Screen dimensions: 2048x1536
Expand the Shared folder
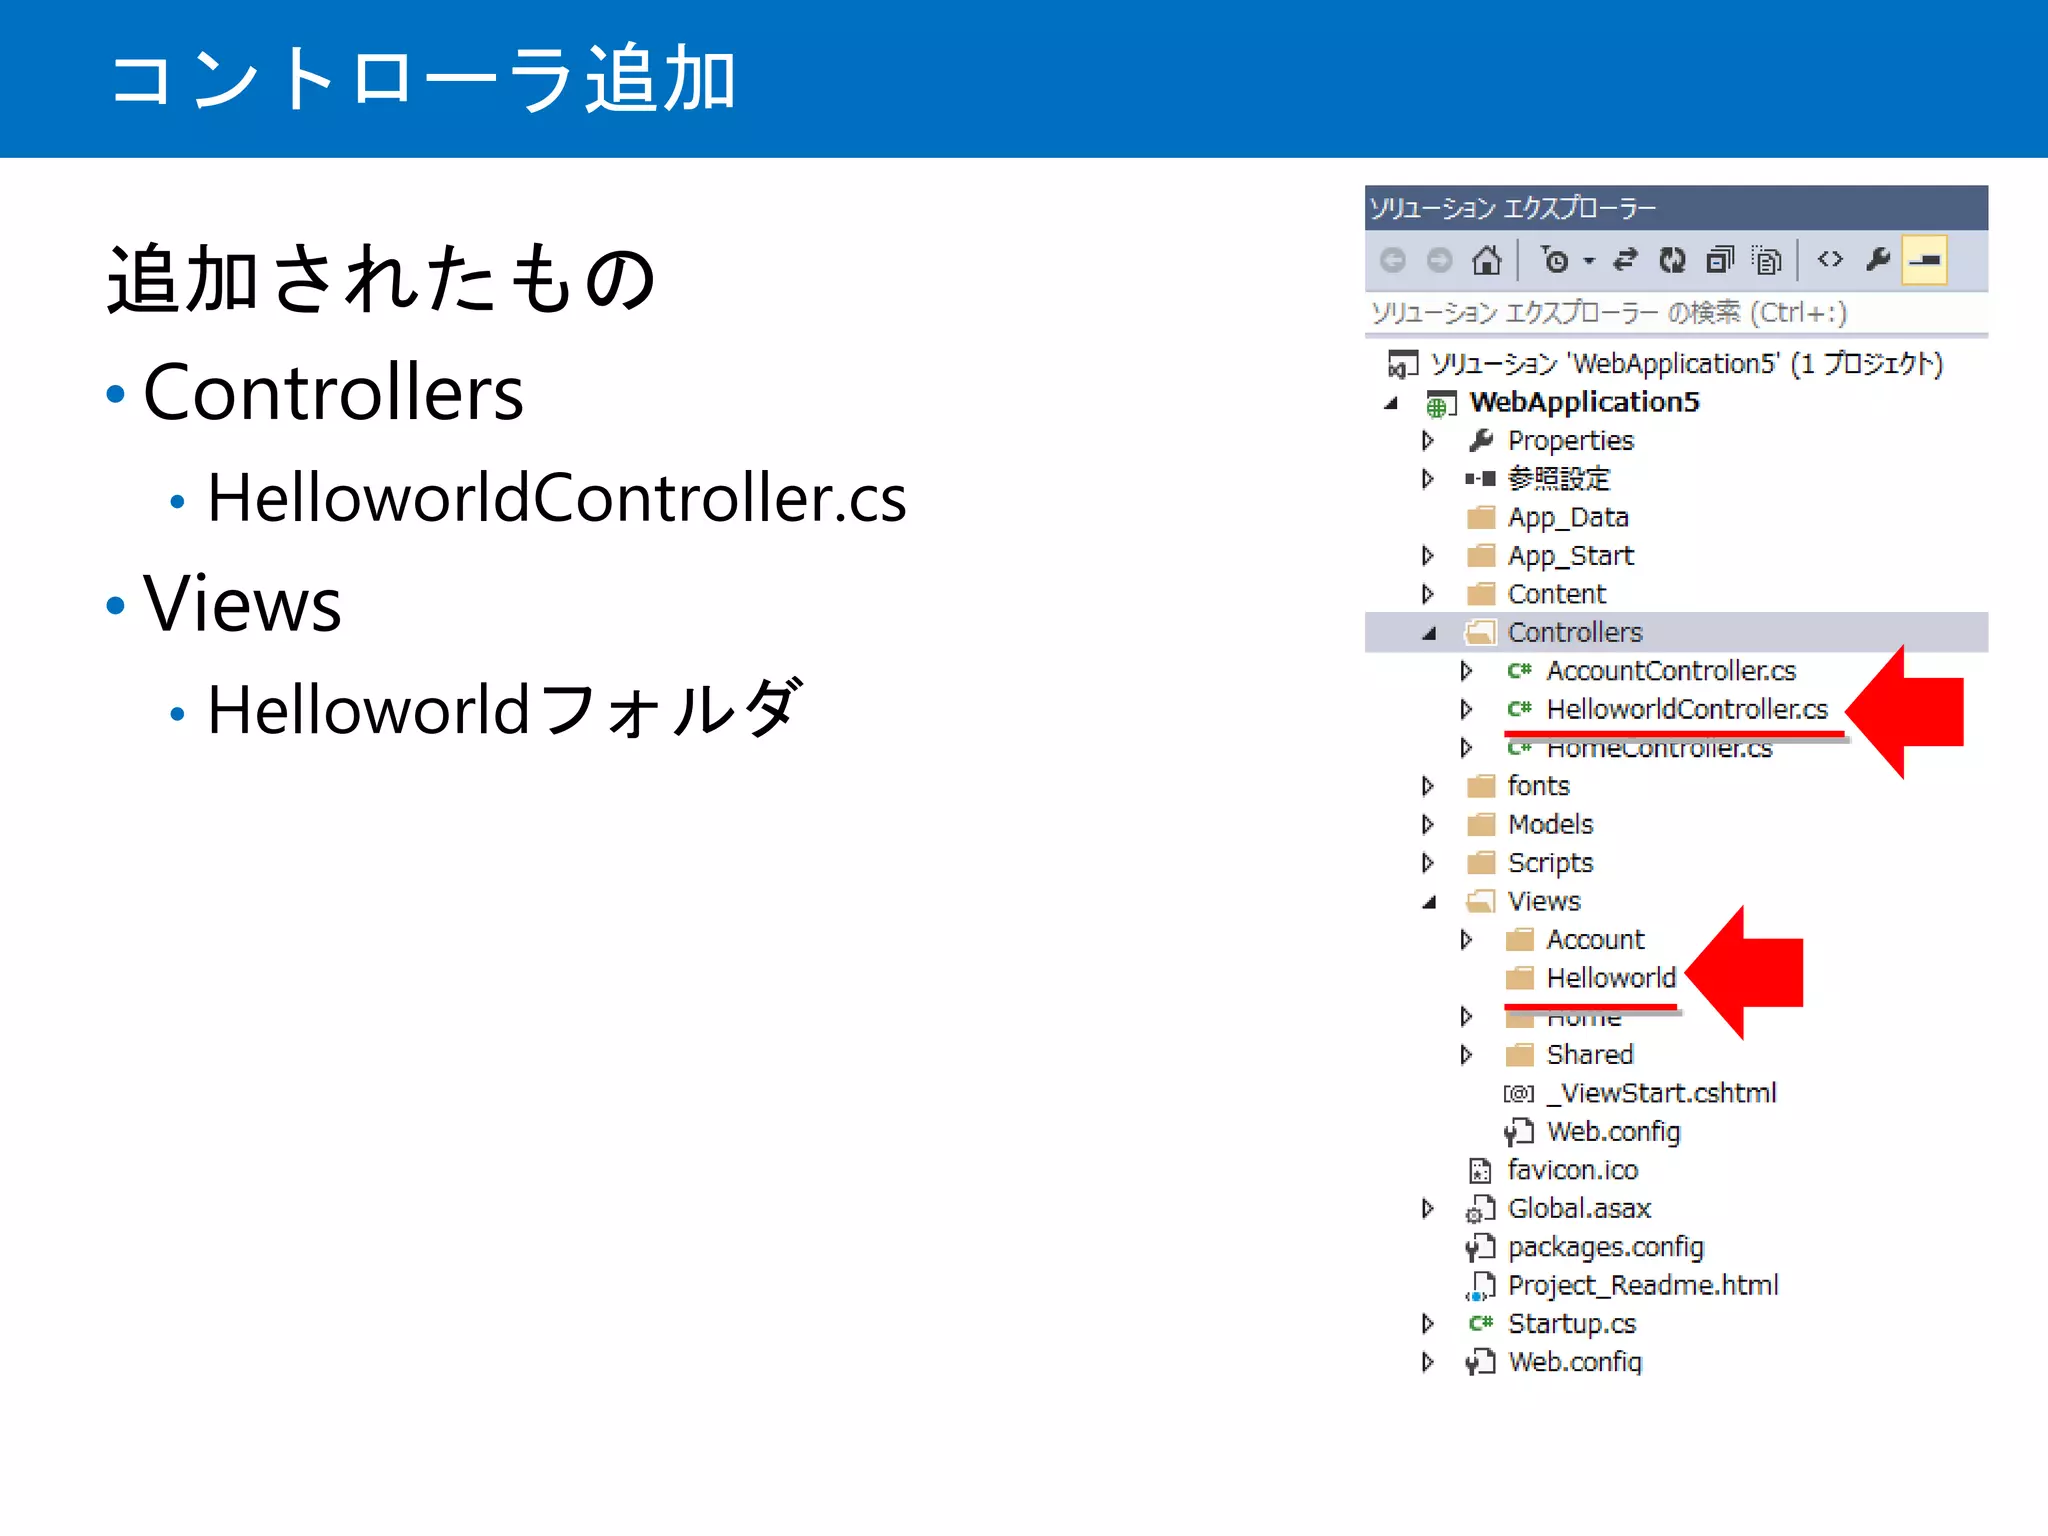click(1466, 1055)
